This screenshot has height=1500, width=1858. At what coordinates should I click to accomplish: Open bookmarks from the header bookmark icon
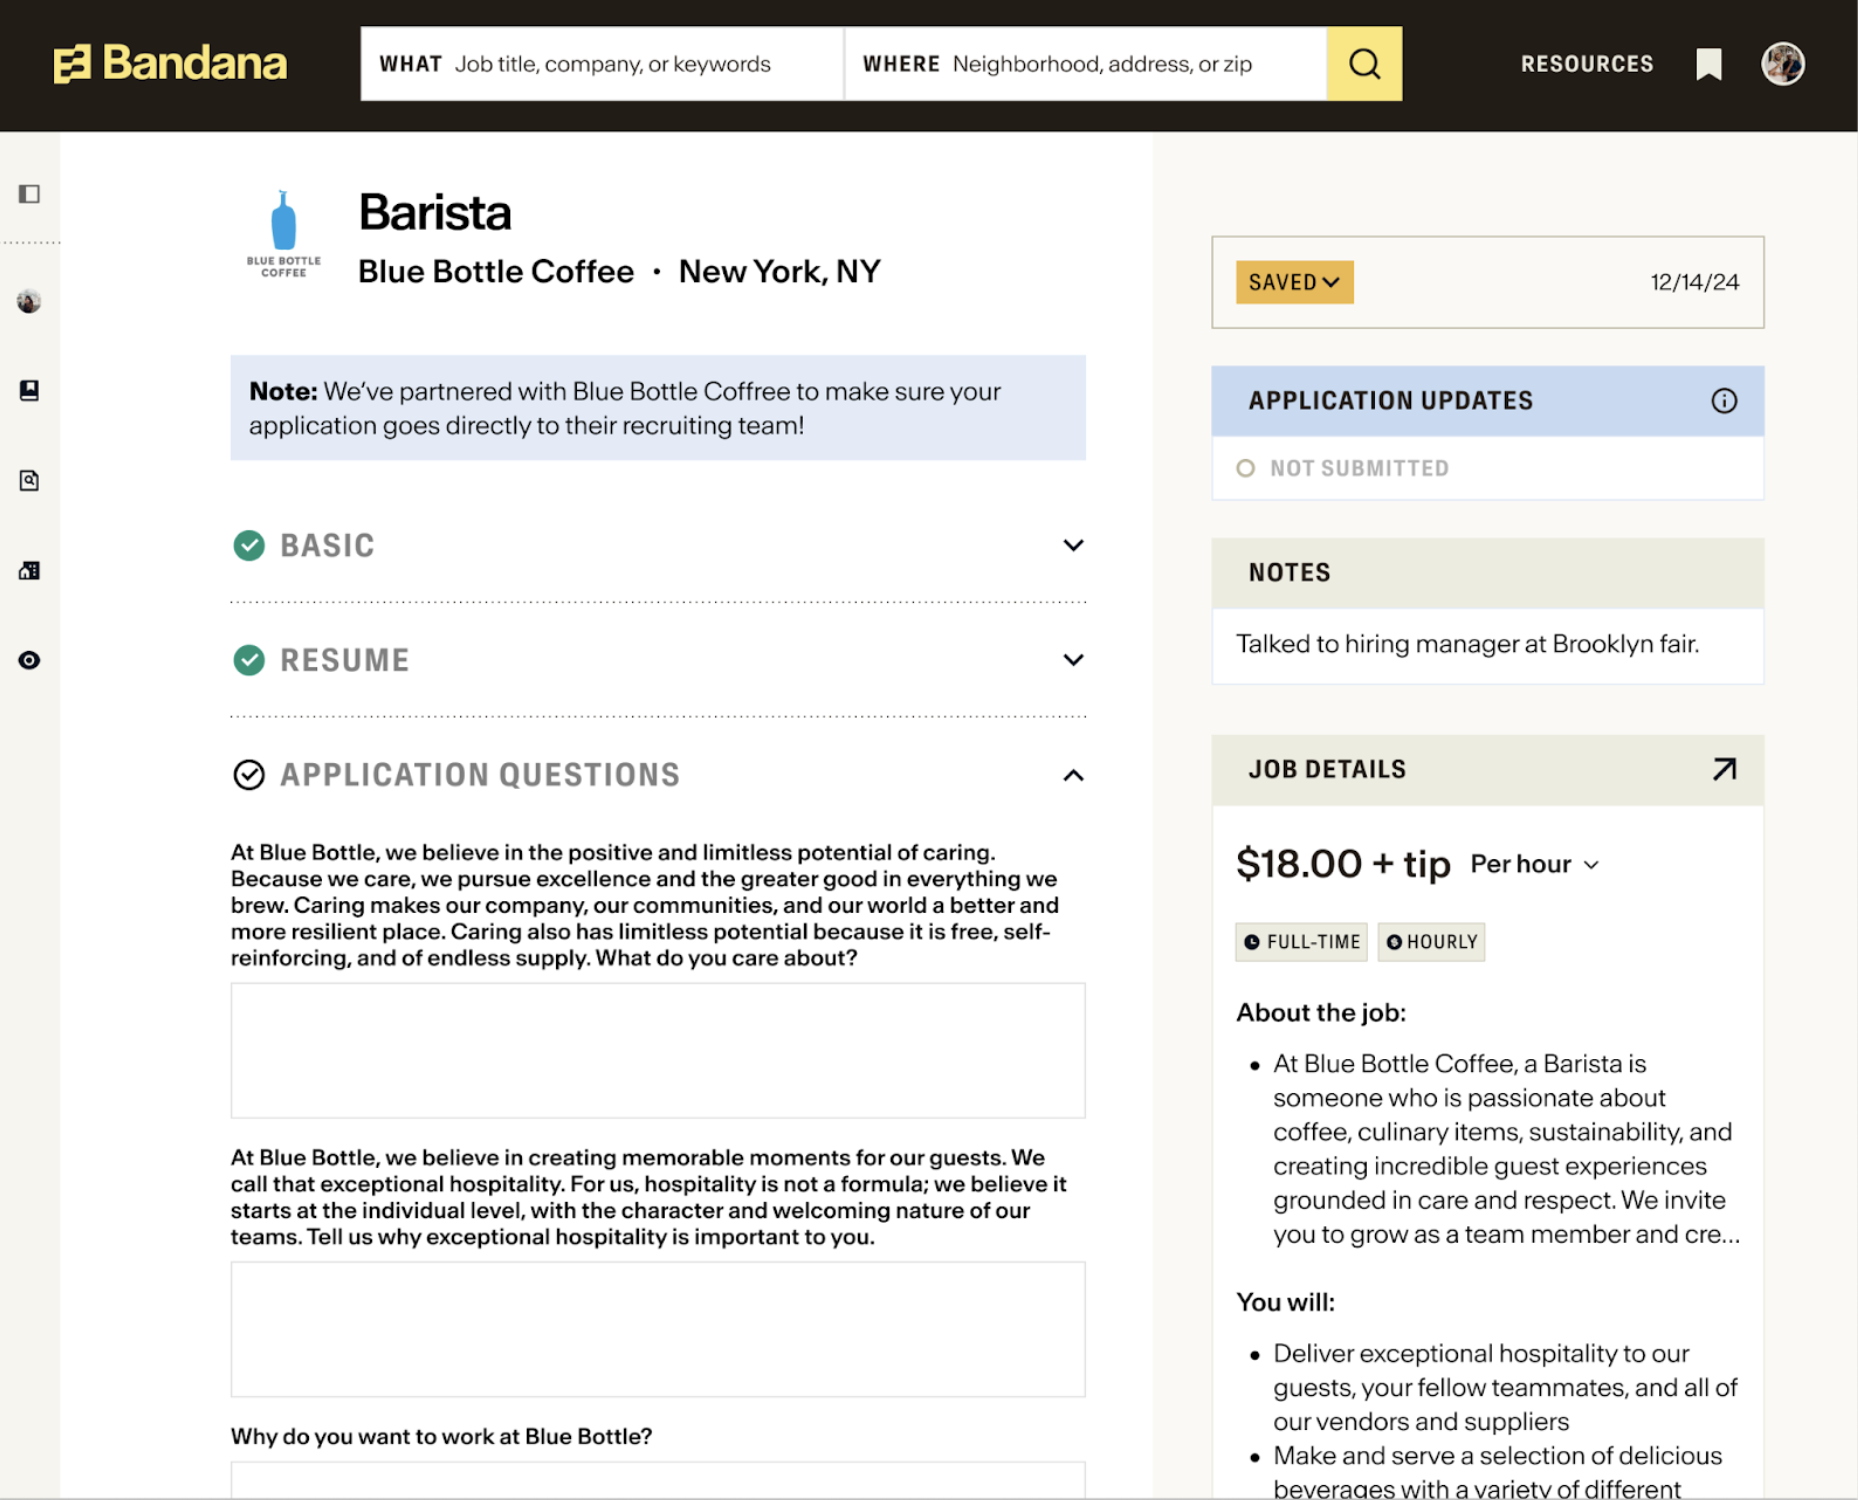[1708, 64]
